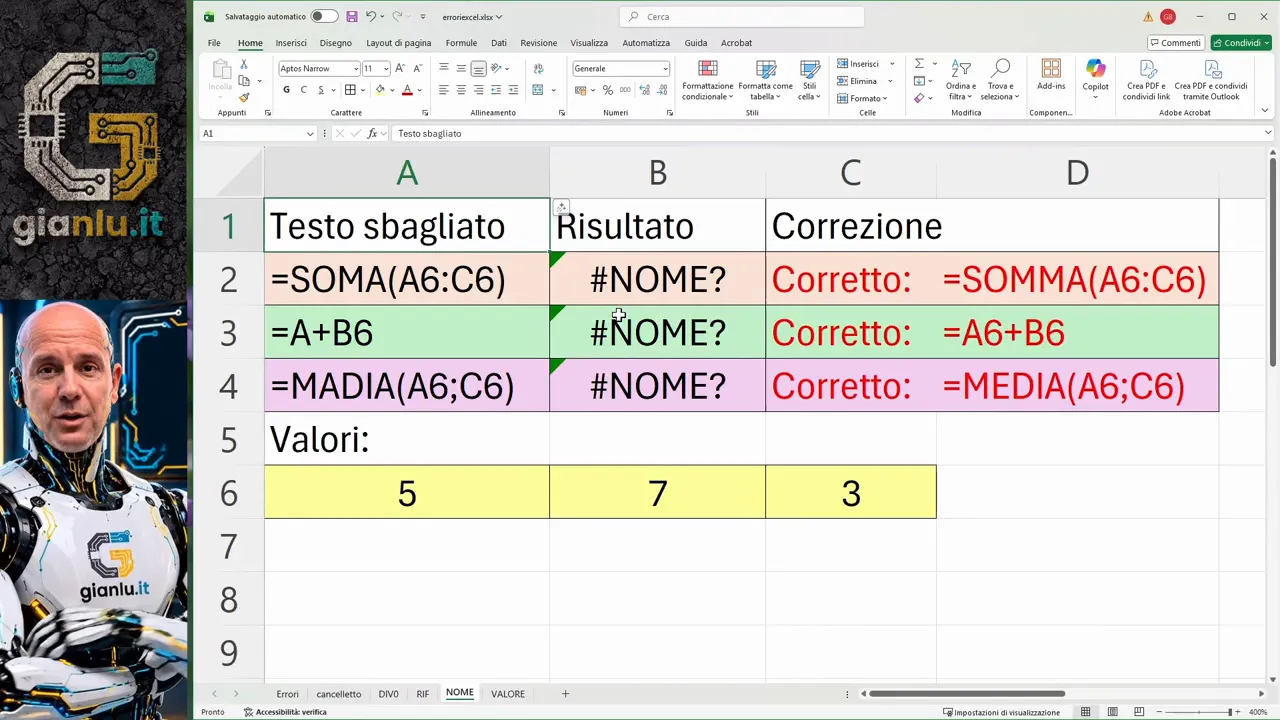This screenshot has width=1280, height=720.
Task: Click the Save icon in title bar
Action: (x=351, y=17)
